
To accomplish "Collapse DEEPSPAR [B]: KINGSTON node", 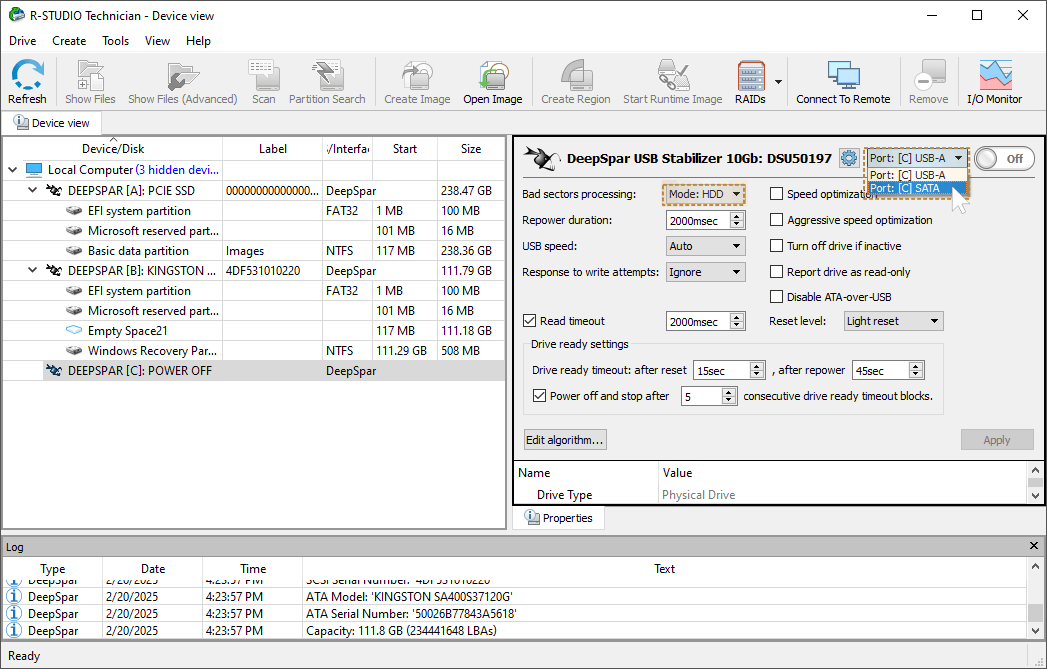I will [33, 270].
